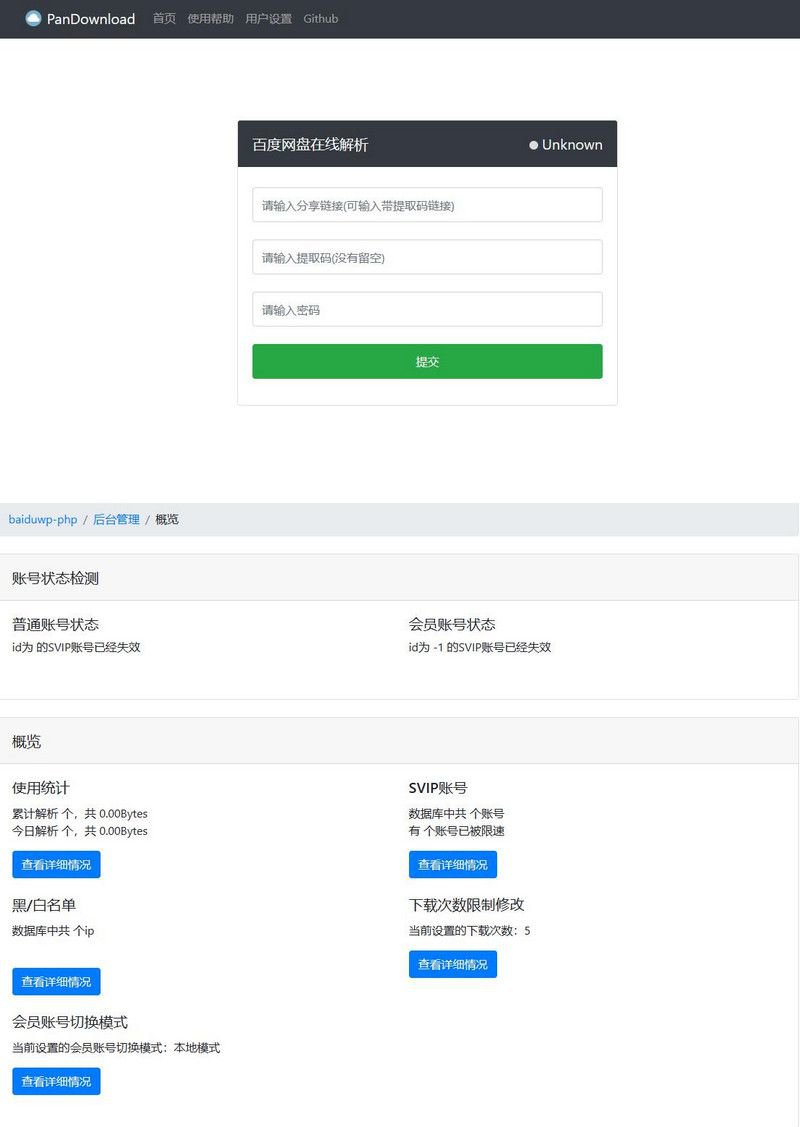Click 查看详细情况 under 黑/白名单 blacklist section
The width and height of the screenshot is (800, 1127).
[x=56, y=981]
